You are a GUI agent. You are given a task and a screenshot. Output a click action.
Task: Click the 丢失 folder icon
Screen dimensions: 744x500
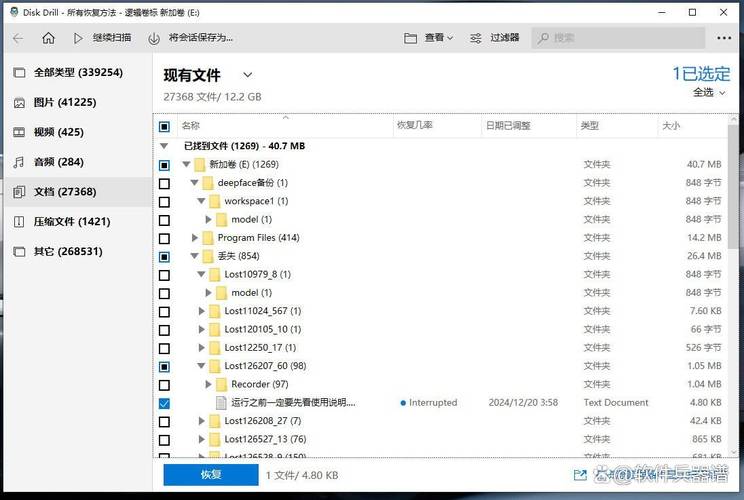[x=207, y=256]
